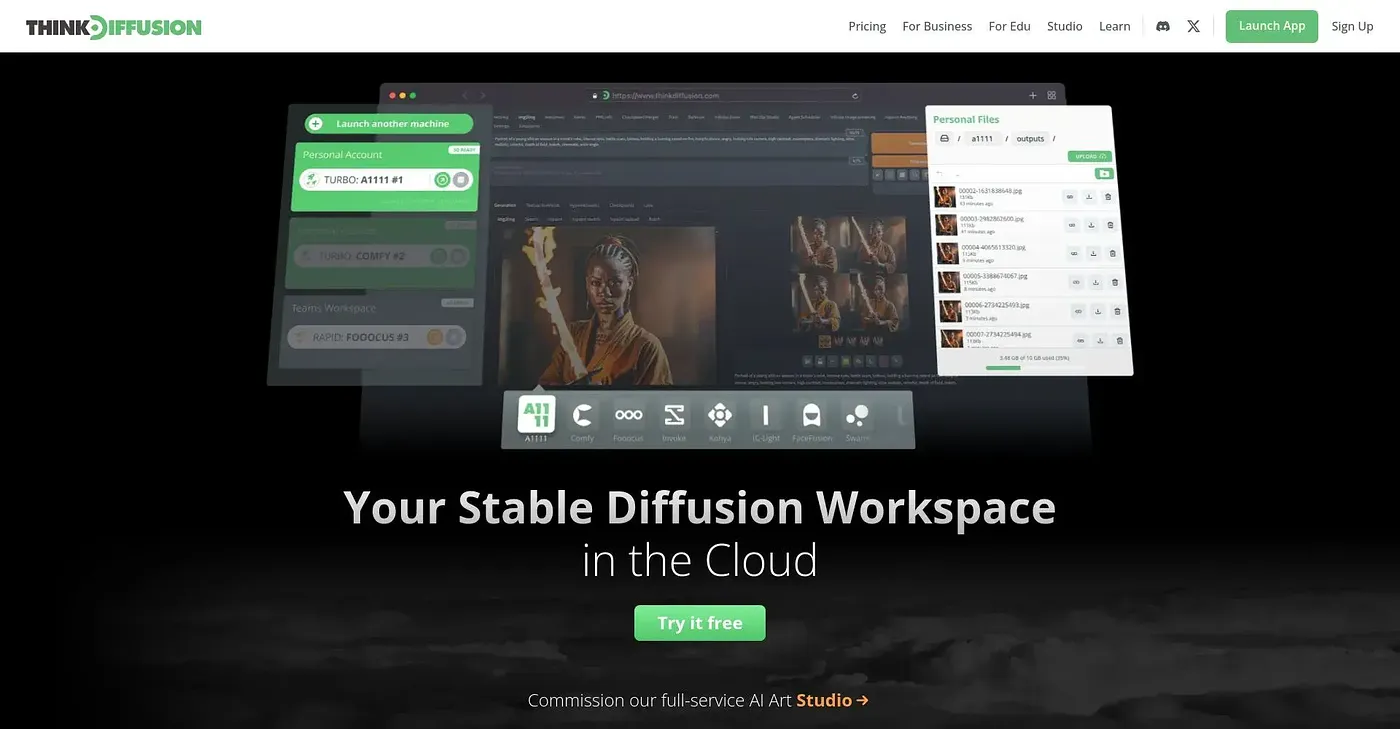Open the X (Twitter) icon link
The width and height of the screenshot is (1400, 729).
pos(1193,26)
